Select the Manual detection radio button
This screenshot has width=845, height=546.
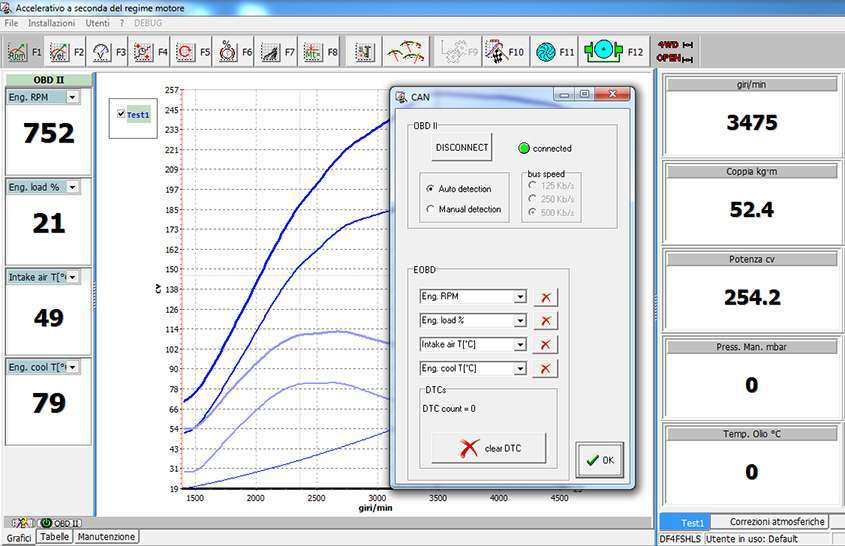pos(431,209)
